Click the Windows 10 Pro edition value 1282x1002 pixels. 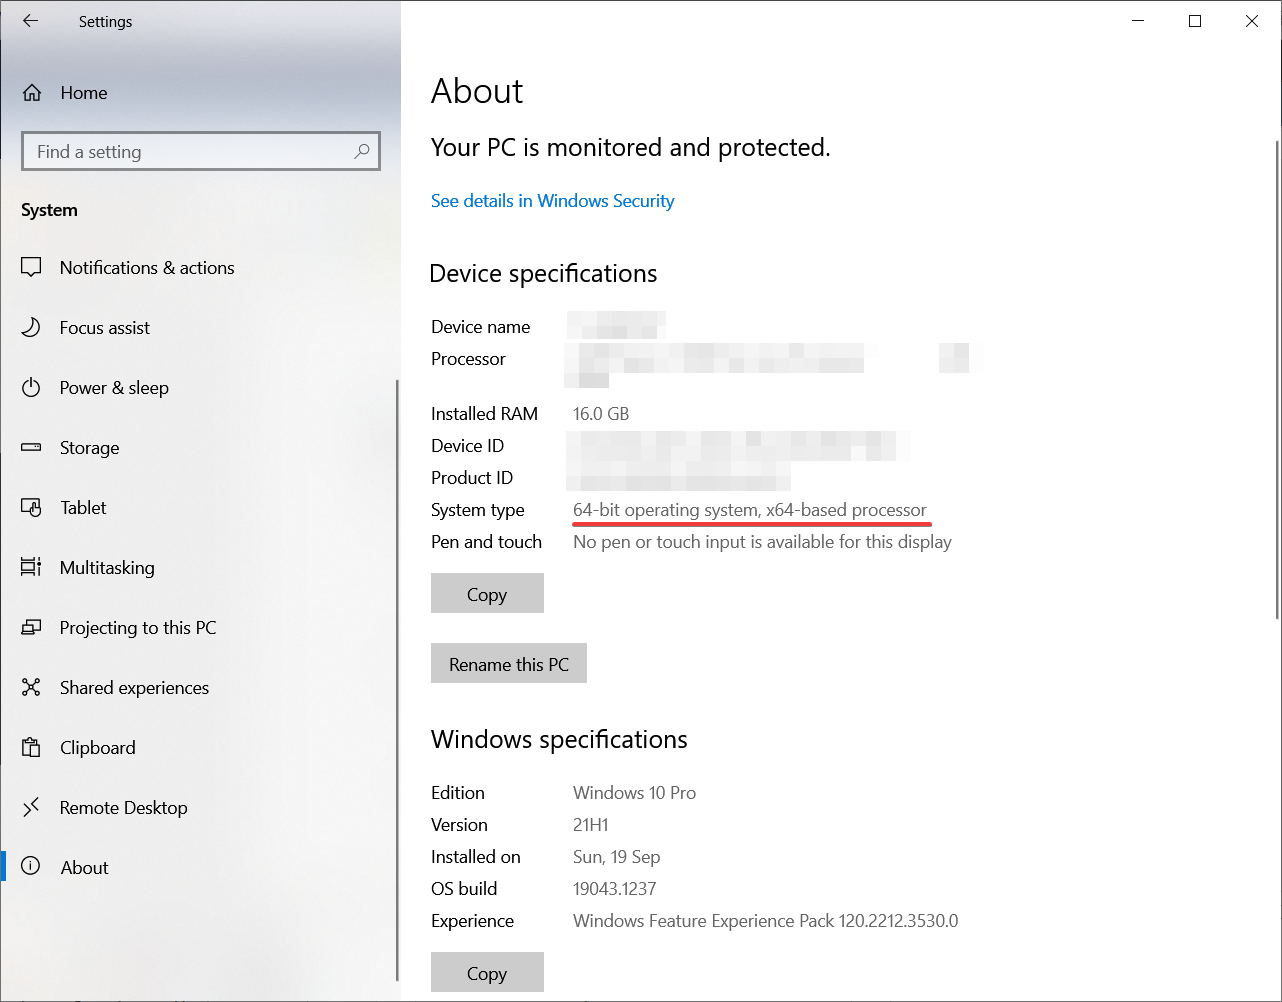tap(634, 793)
